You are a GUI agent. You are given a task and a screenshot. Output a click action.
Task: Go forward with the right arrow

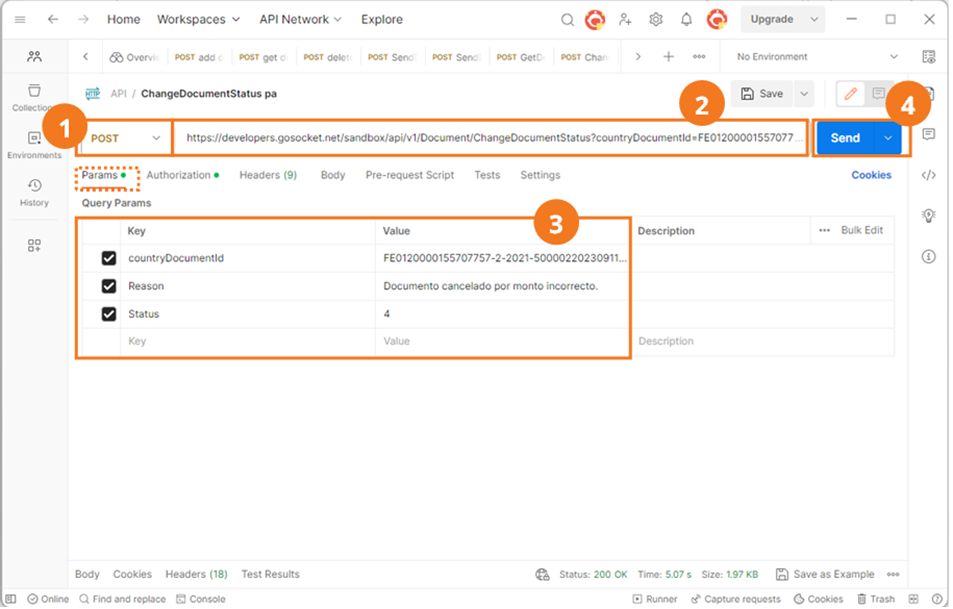point(83,19)
